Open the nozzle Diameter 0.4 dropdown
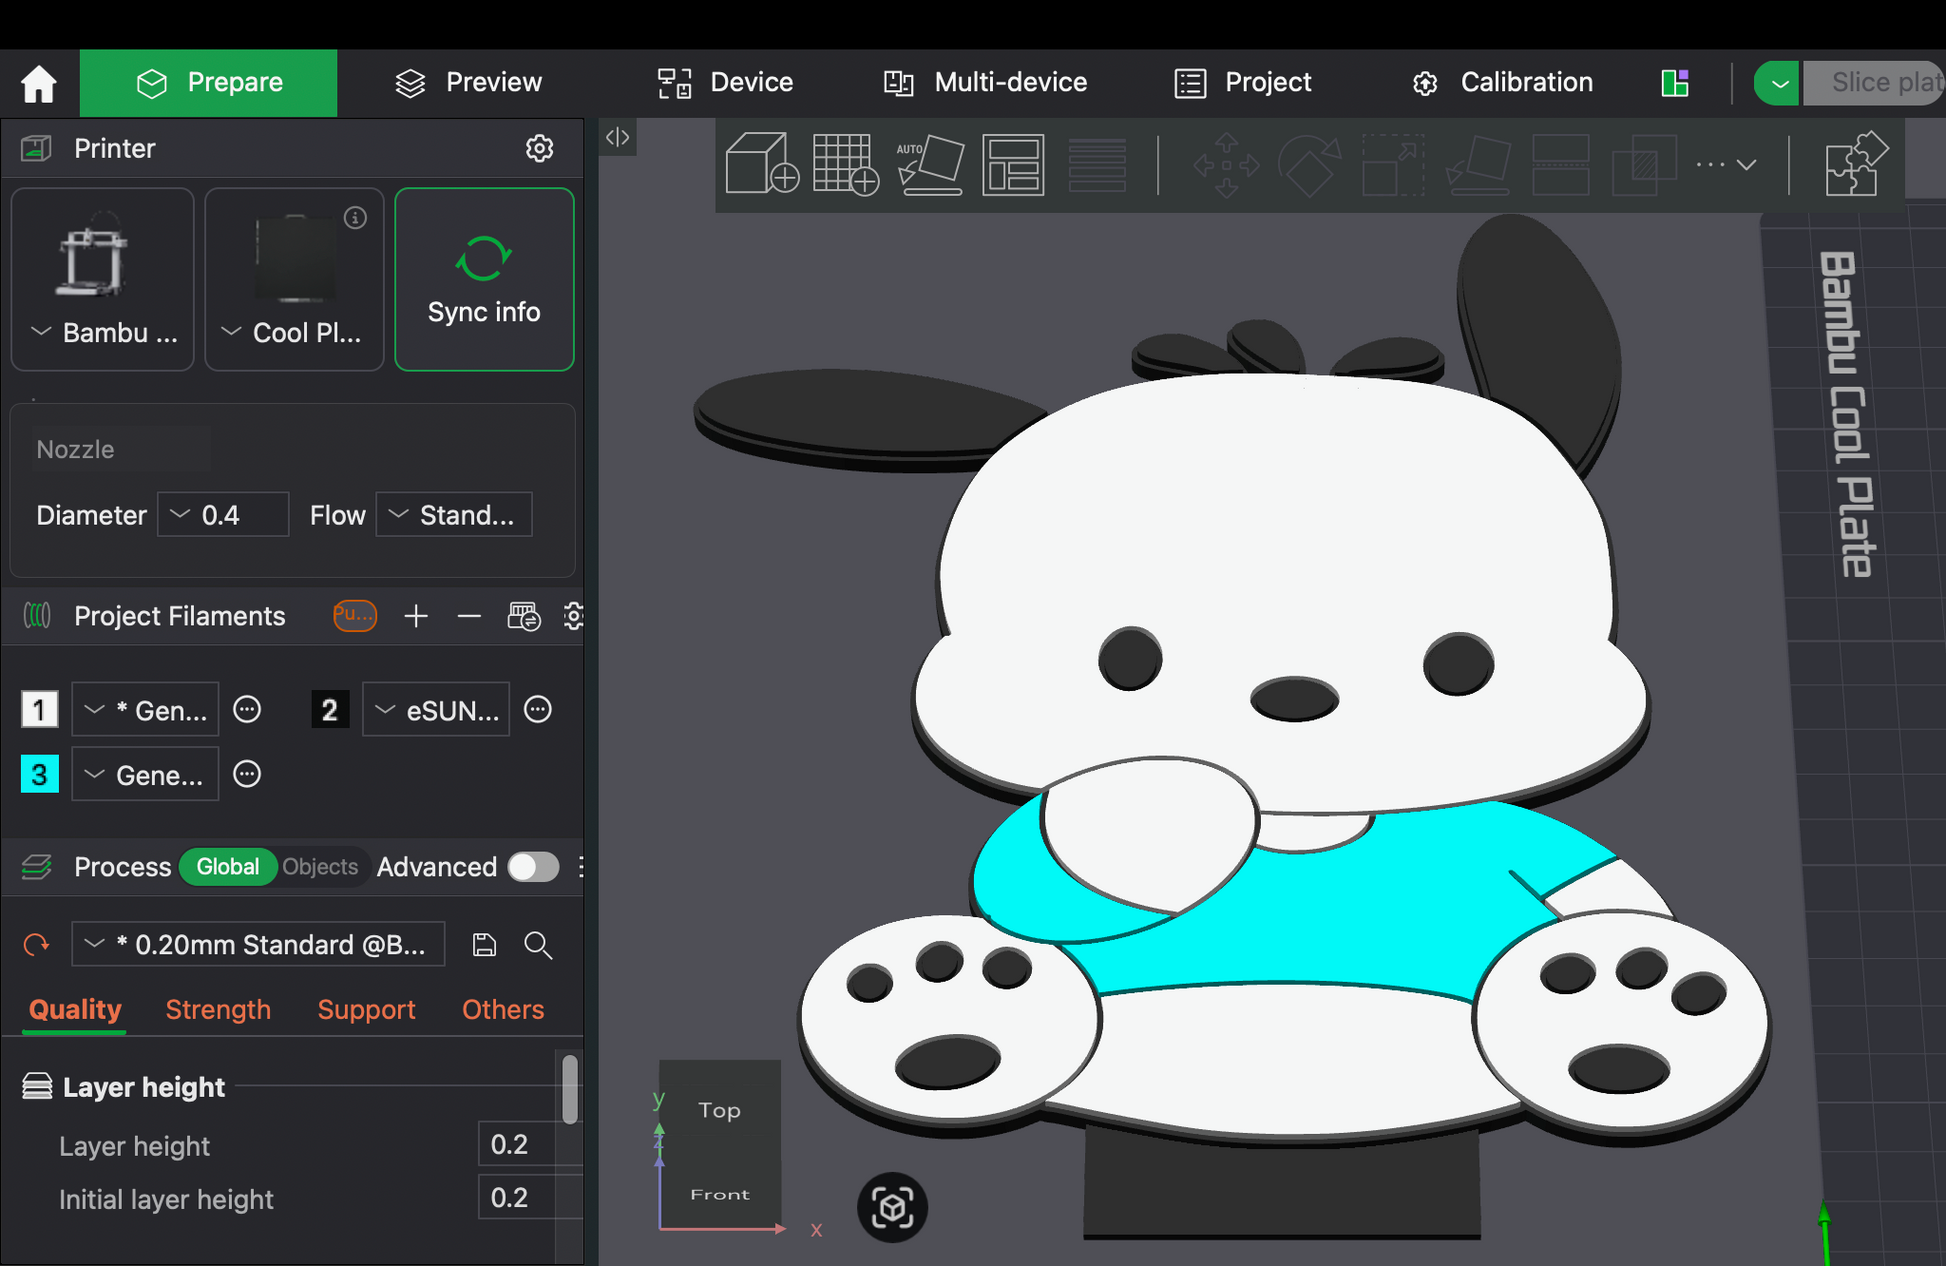 [223, 515]
